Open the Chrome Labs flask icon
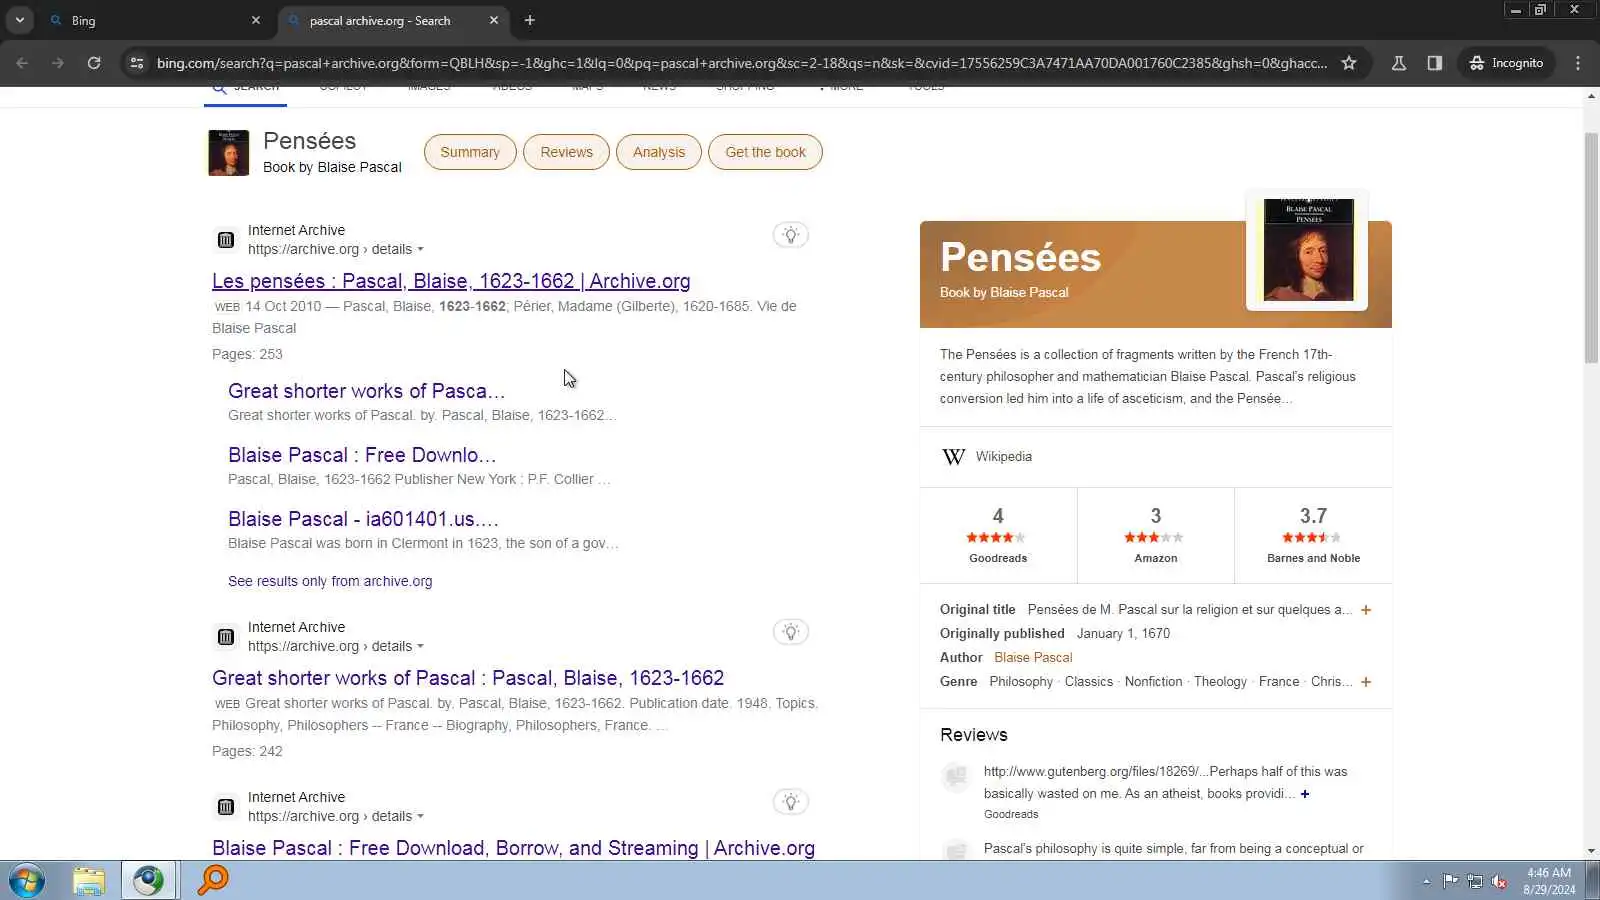This screenshot has height=900, width=1600. coord(1399,63)
